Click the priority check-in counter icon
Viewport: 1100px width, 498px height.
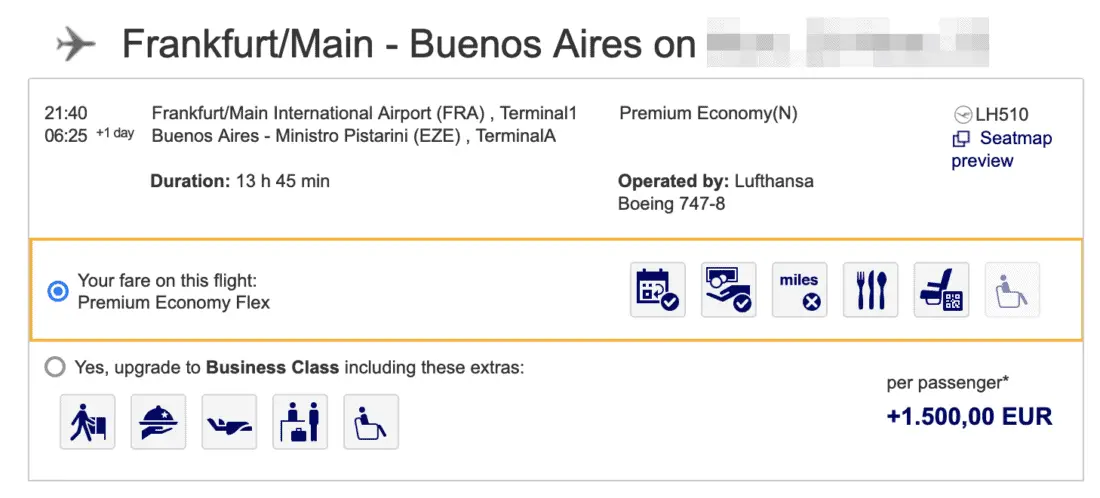[300, 421]
